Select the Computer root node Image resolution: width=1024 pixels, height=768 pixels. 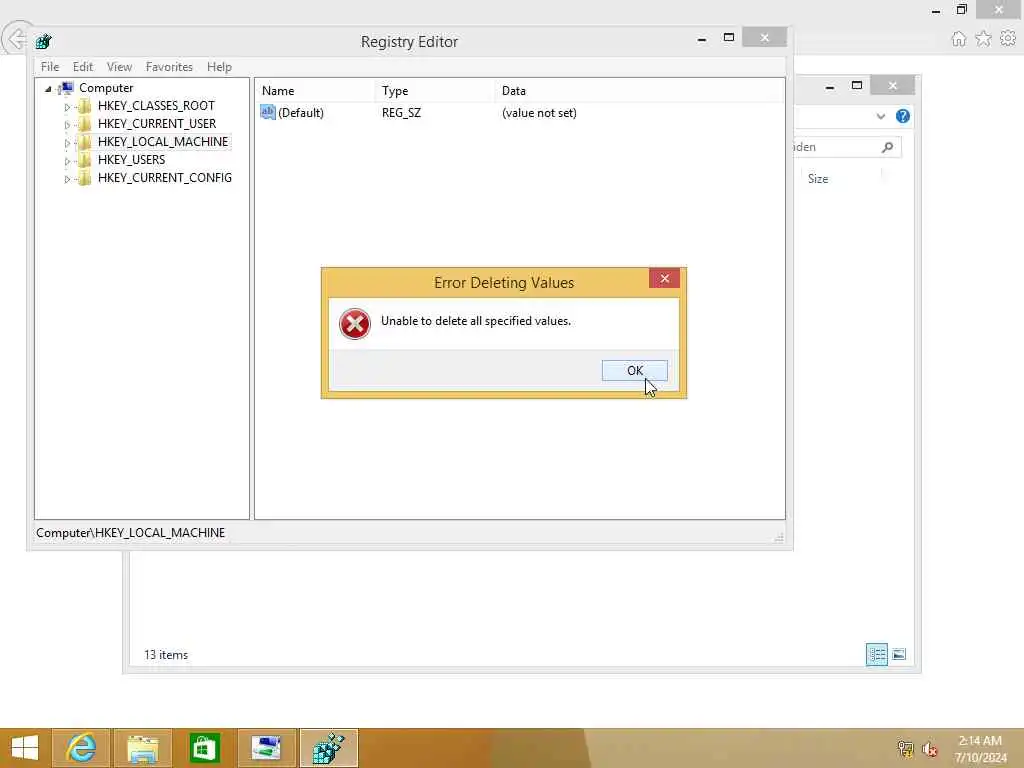pyautogui.click(x=106, y=88)
